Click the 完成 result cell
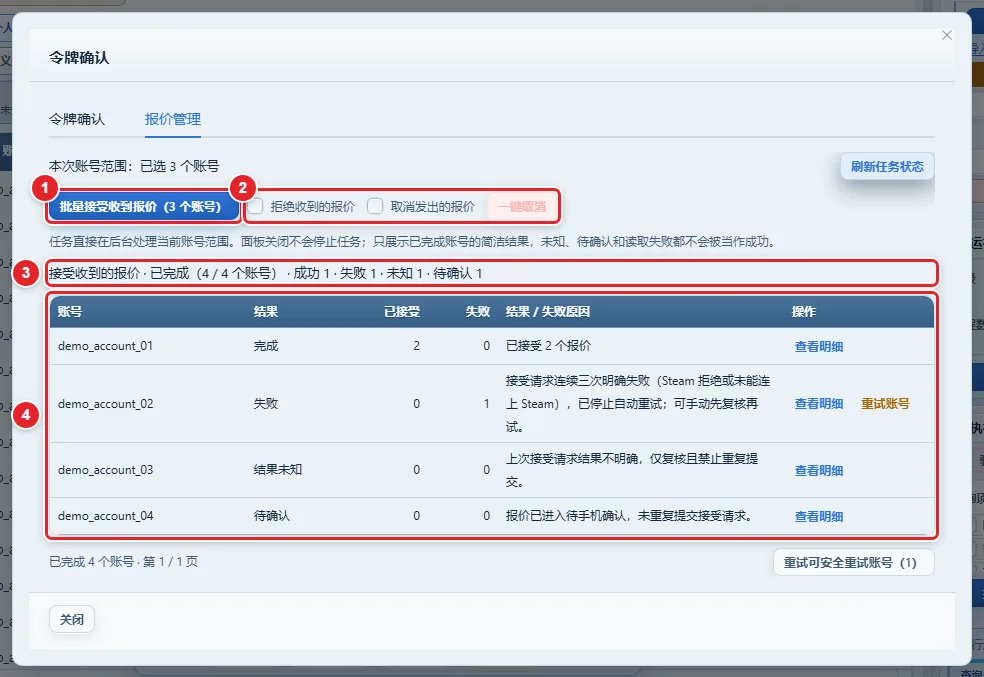Image resolution: width=984 pixels, height=677 pixels. [265, 346]
